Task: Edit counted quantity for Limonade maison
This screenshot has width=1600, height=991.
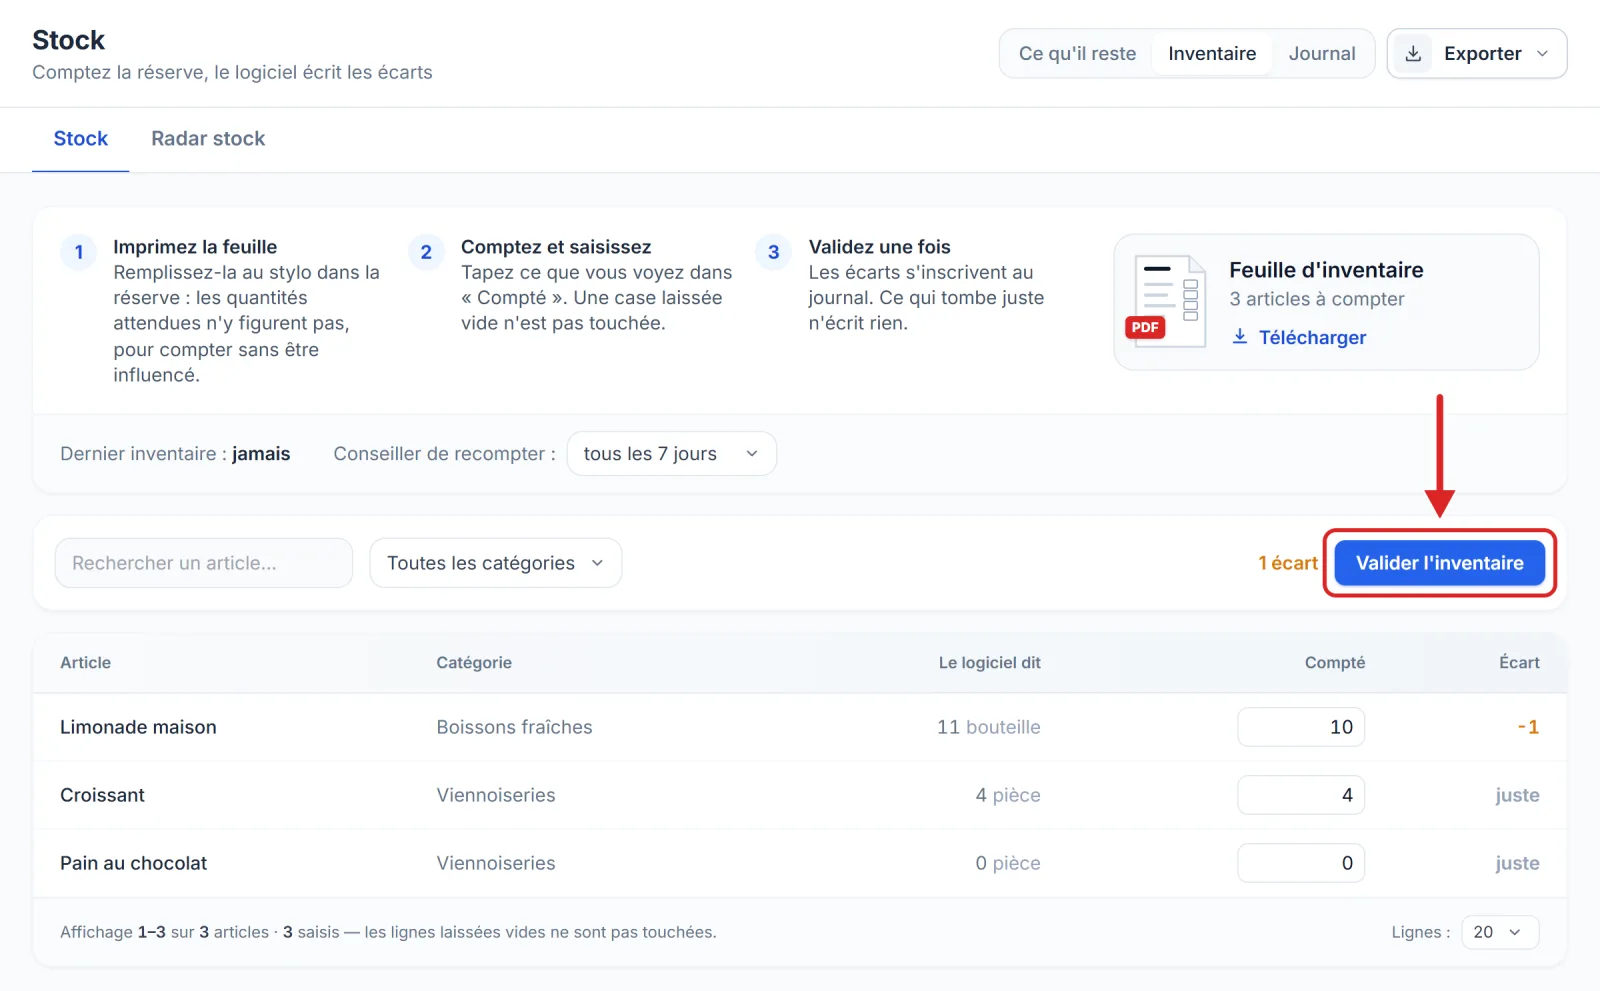Action: coord(1301,727)
